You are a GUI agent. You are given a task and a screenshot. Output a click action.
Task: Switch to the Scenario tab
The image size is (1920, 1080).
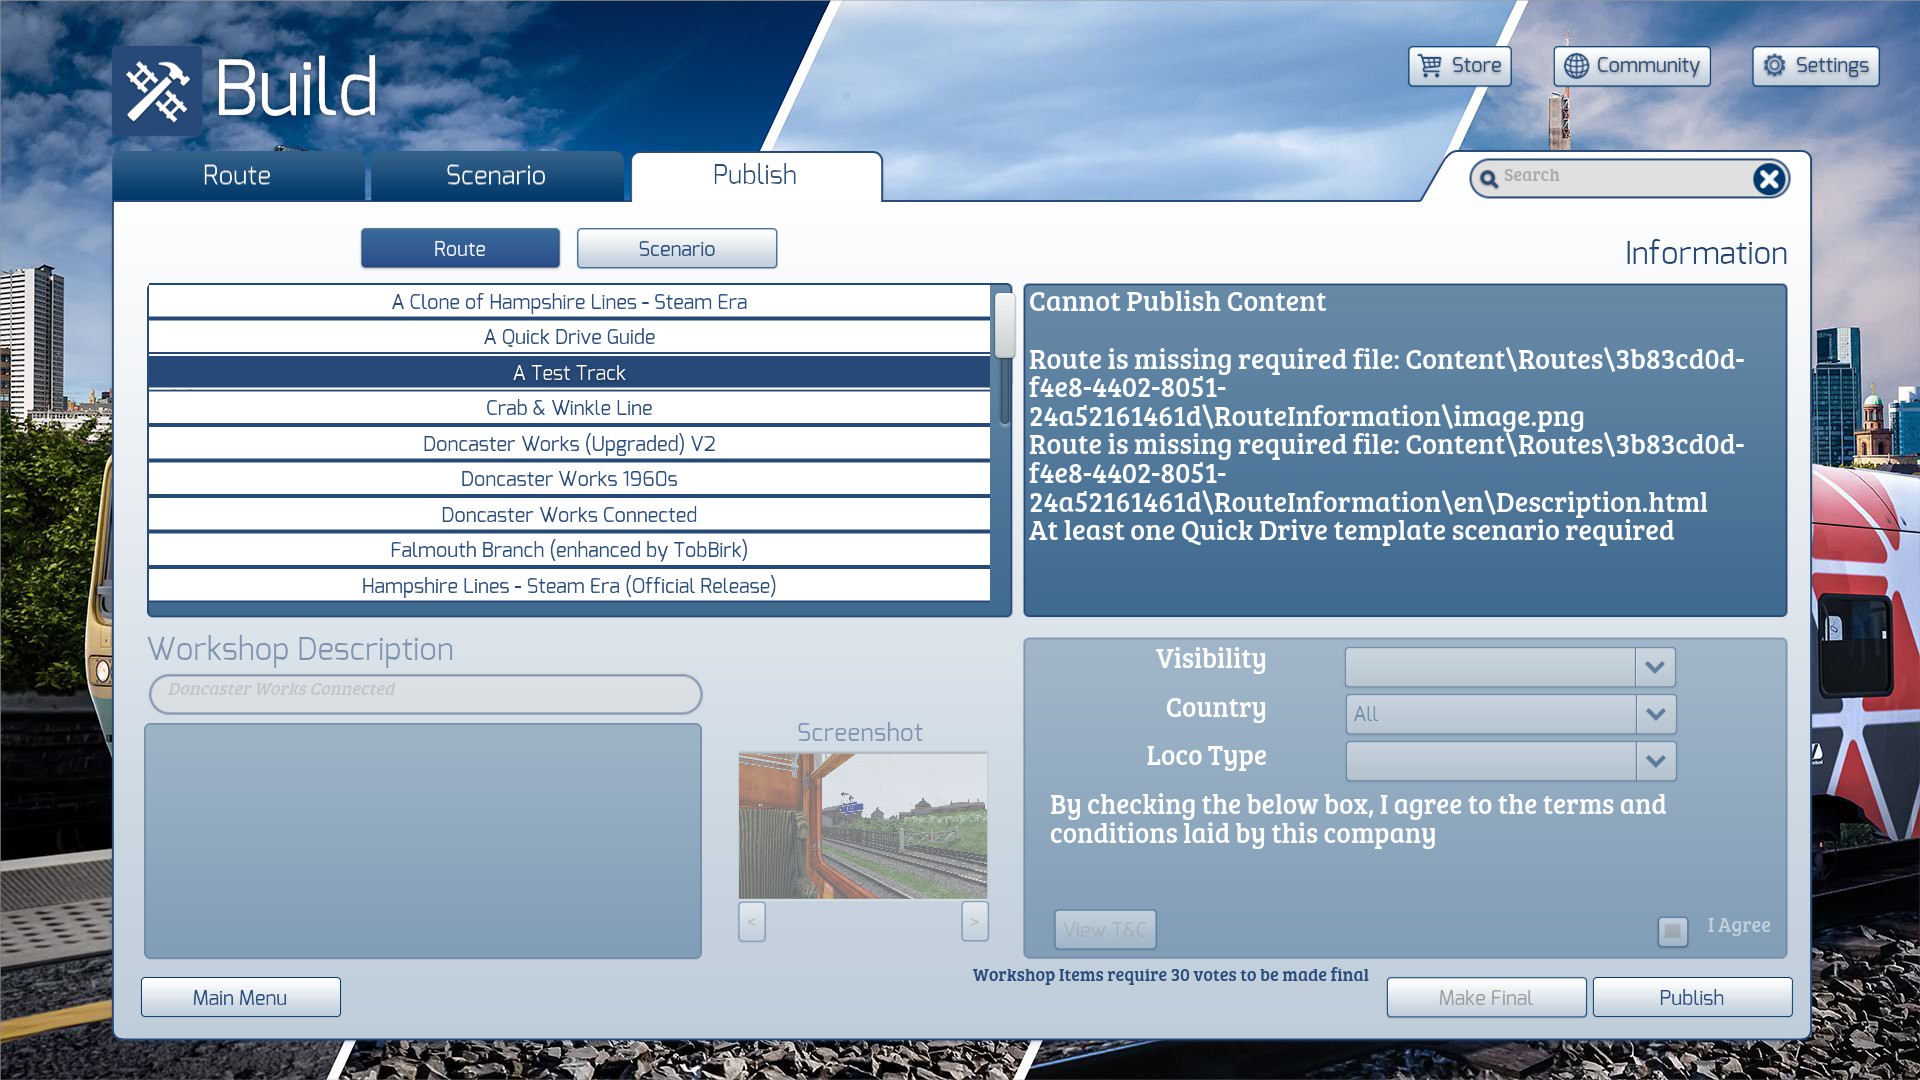pyautogui.click(x=496, y=176)
